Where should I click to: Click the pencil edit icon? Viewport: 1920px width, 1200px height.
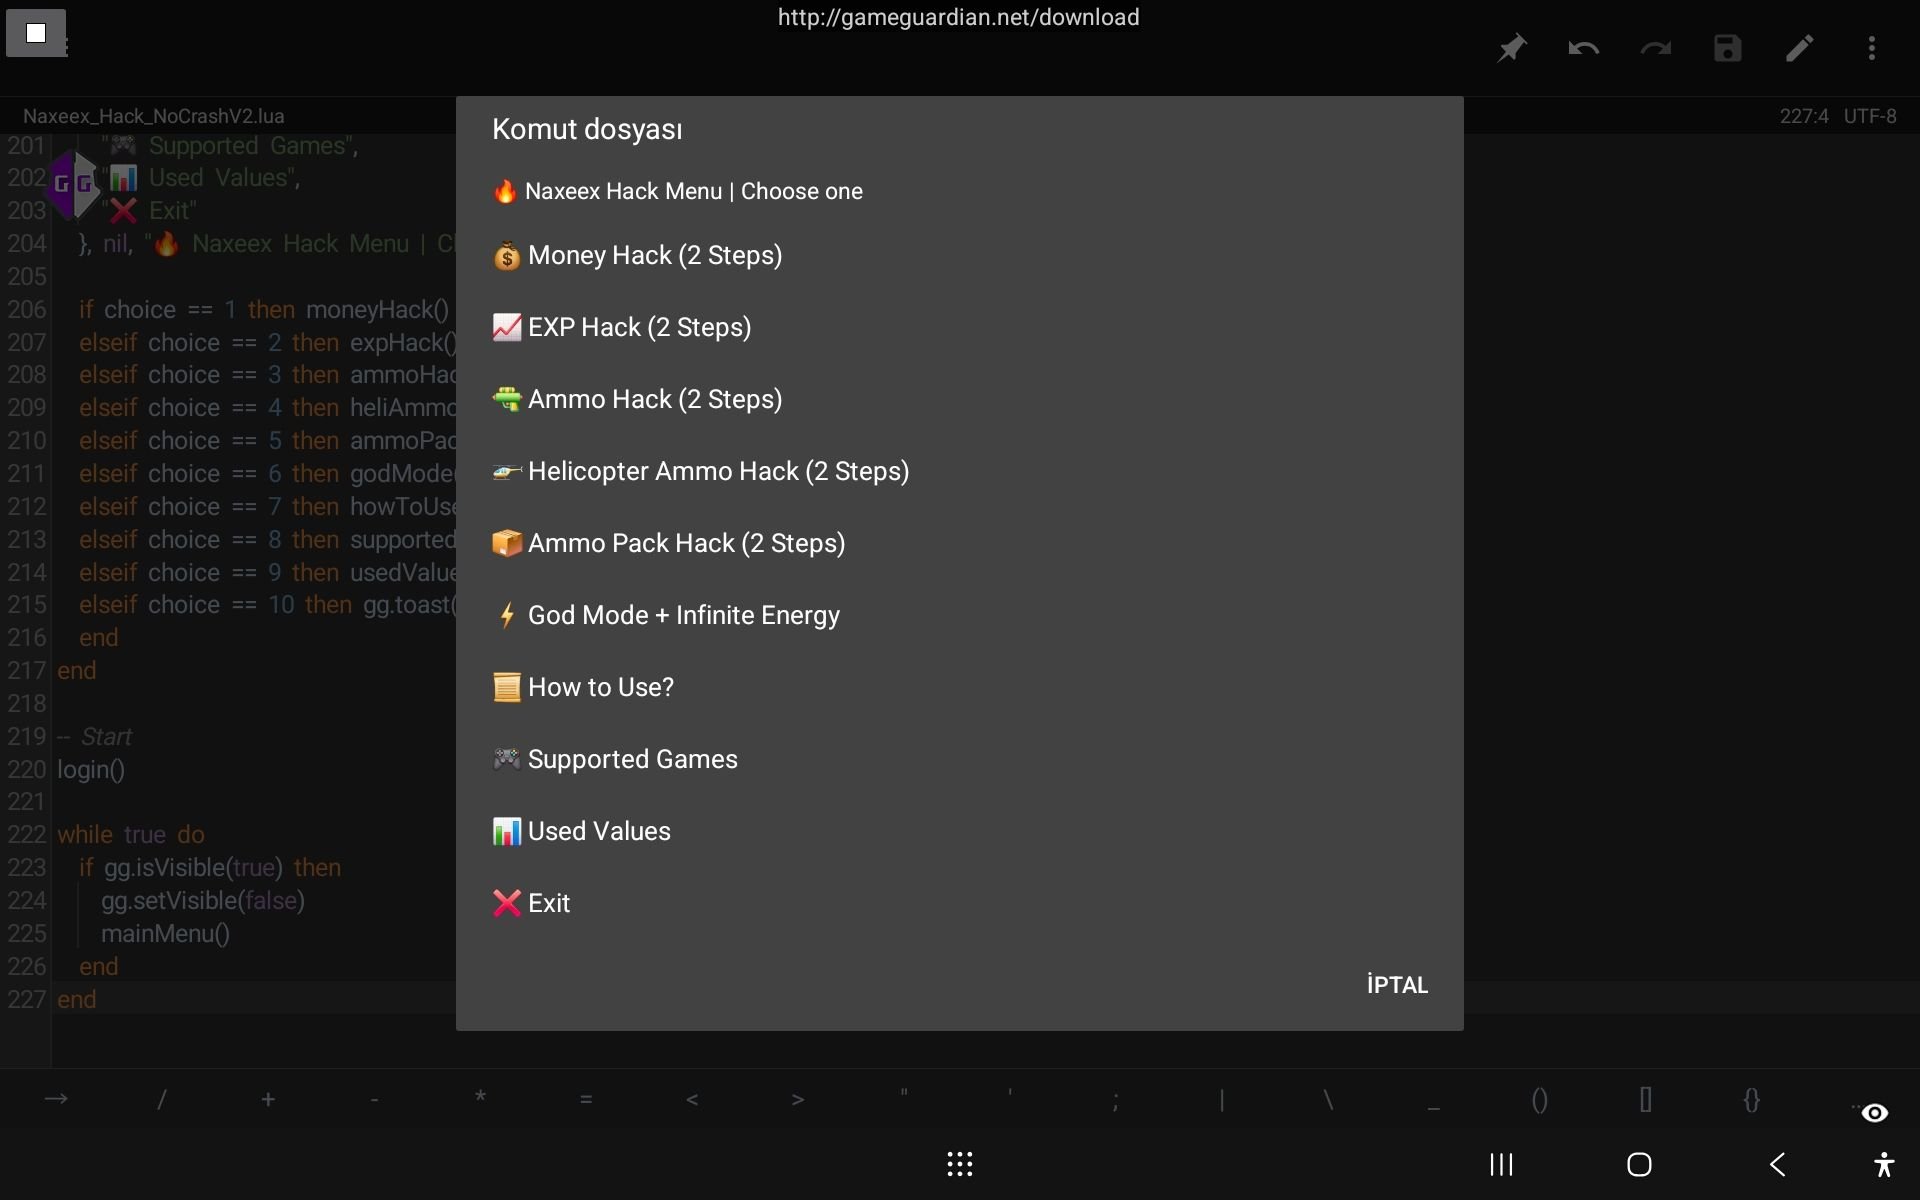1799,48
